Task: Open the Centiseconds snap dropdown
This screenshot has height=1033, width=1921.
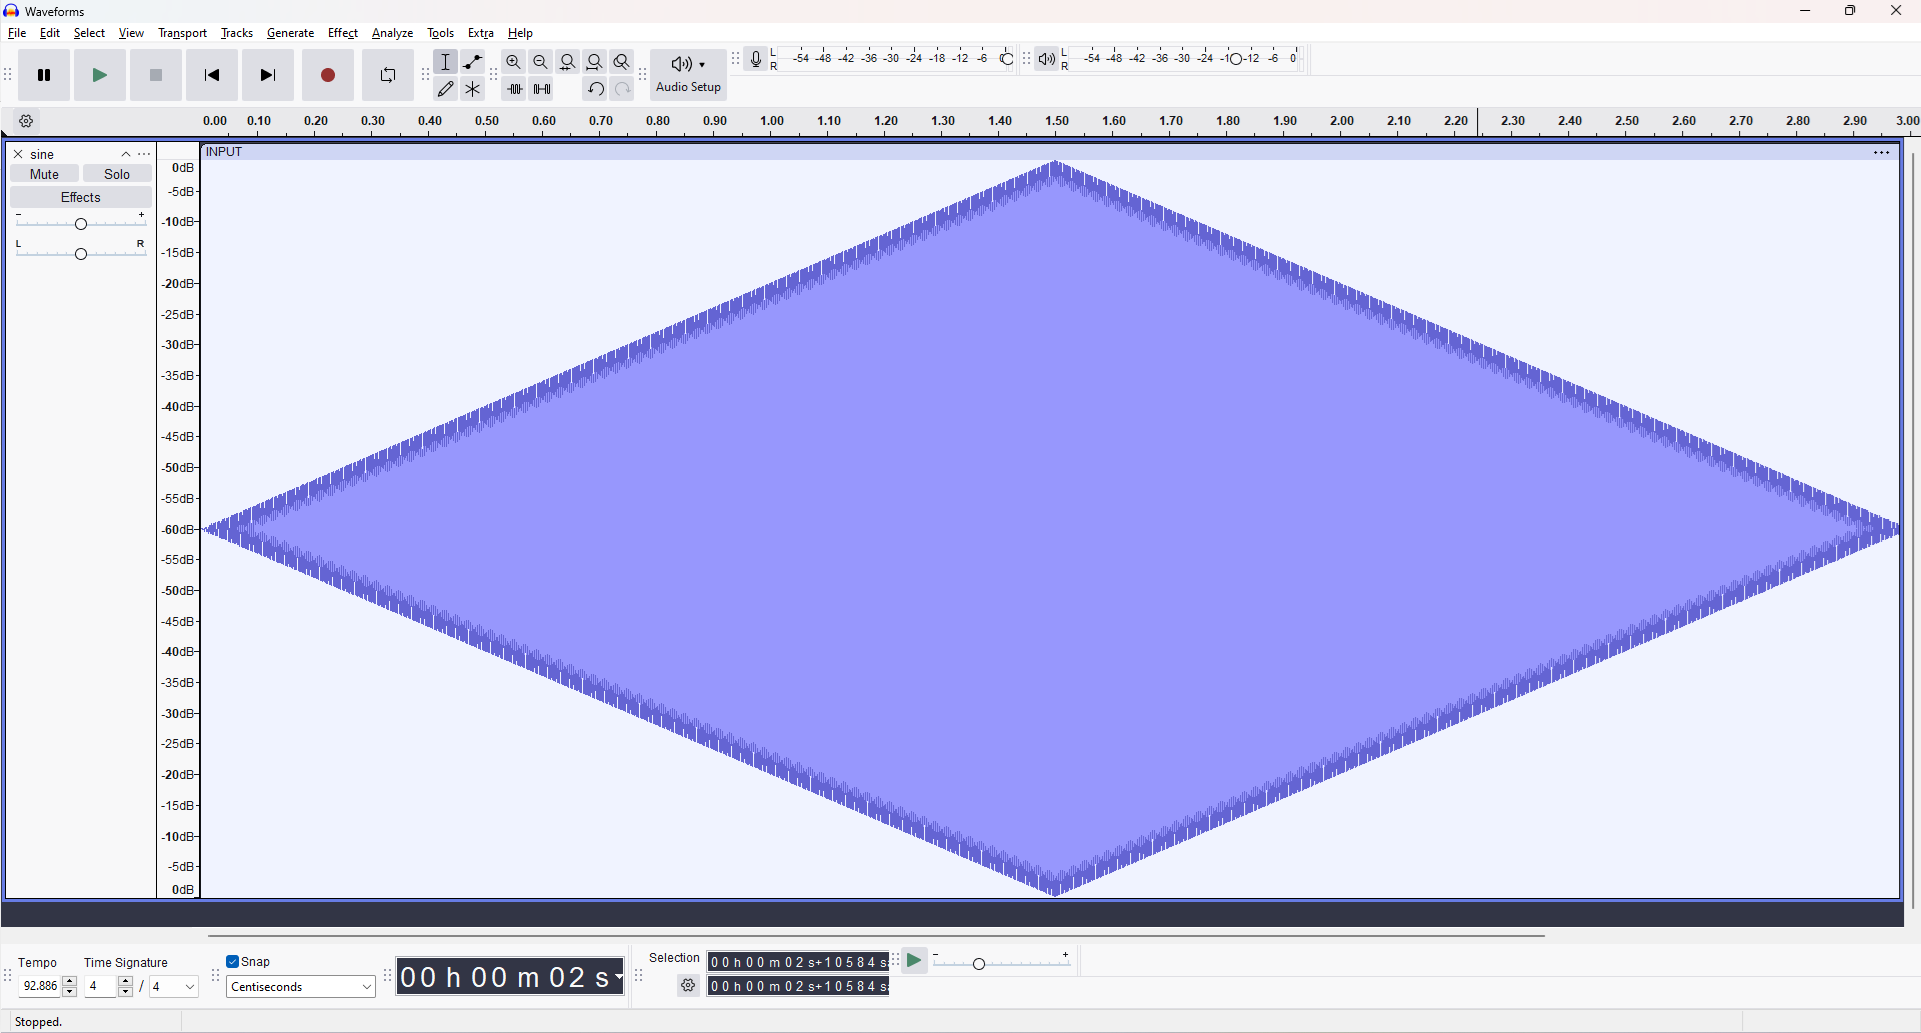Action: point(300,987)
